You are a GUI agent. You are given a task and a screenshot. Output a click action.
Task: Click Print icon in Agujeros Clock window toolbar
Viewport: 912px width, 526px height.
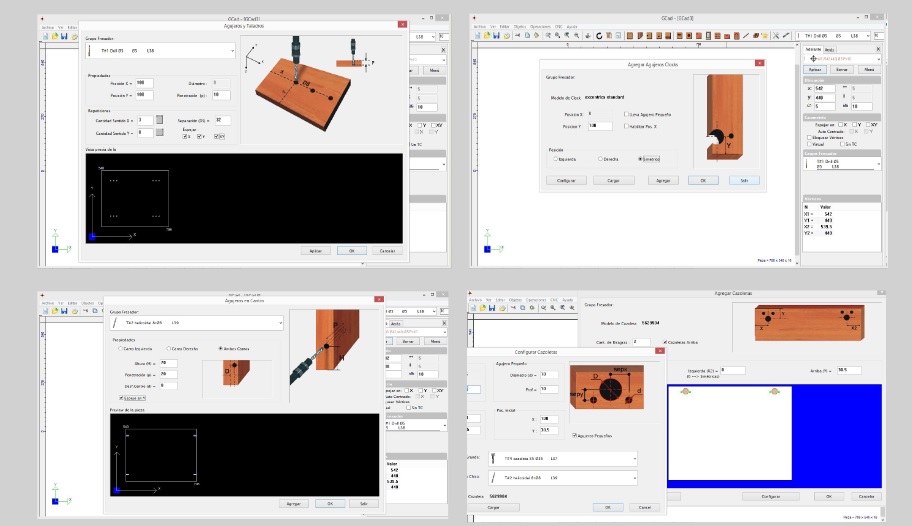[507, 35]
